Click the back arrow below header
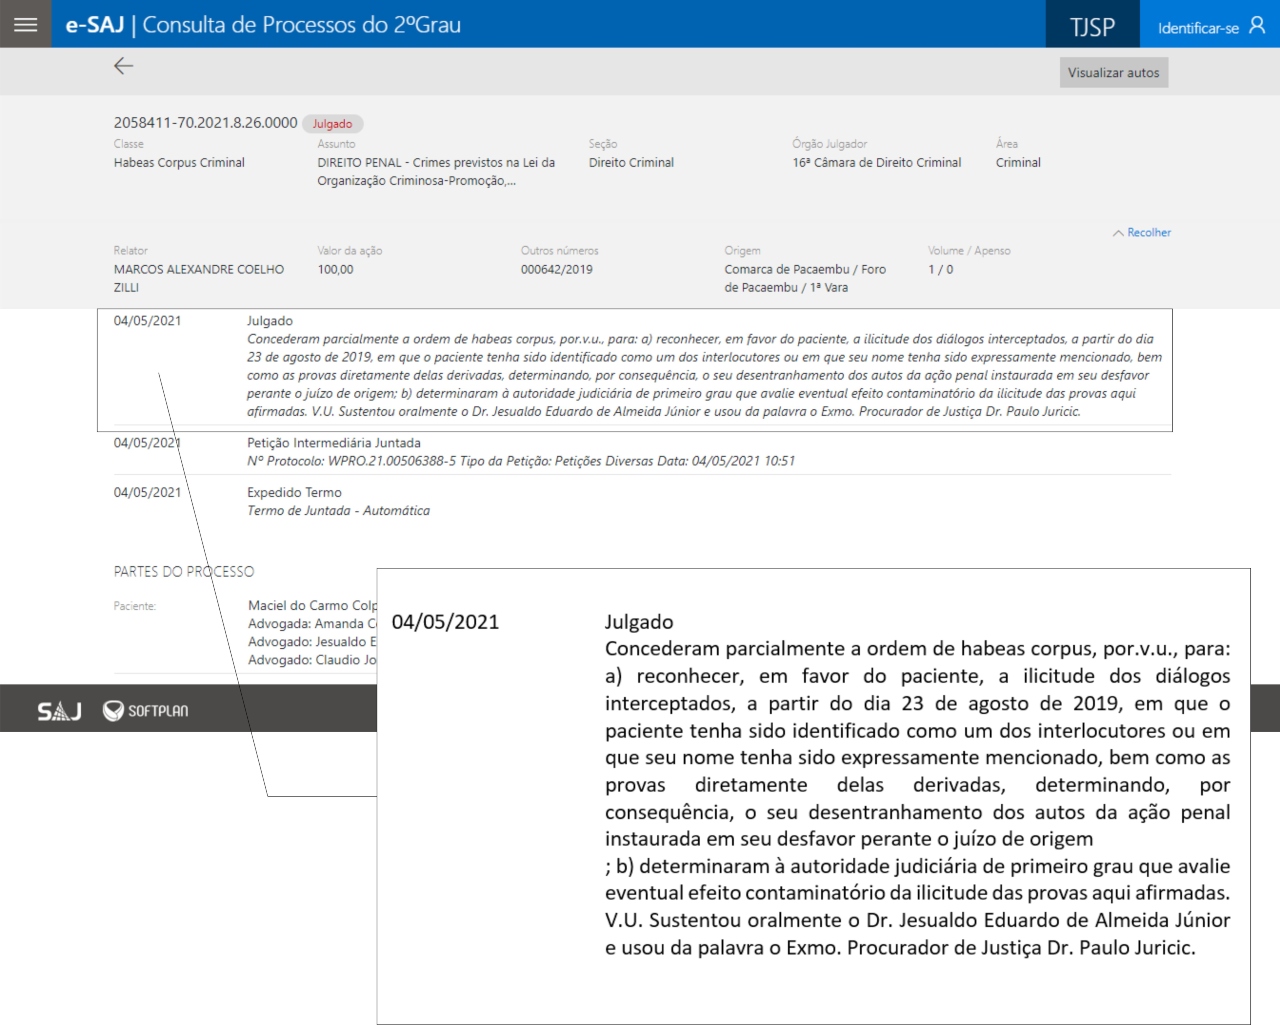Image resolution: width=1280 pixels, height=1025 pixels. [124, 66]
